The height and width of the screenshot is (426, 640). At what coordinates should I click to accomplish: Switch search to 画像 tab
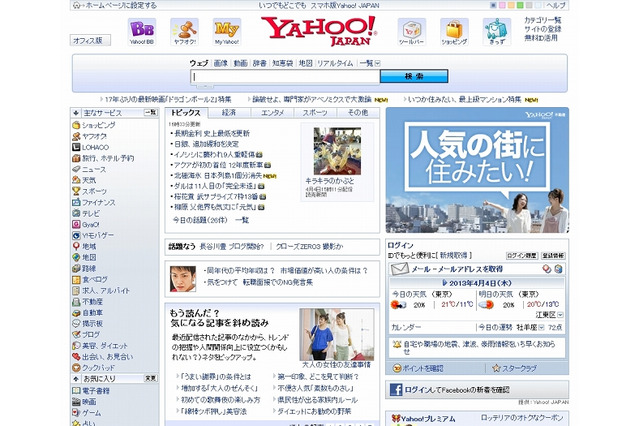click(x=221, y=63)
